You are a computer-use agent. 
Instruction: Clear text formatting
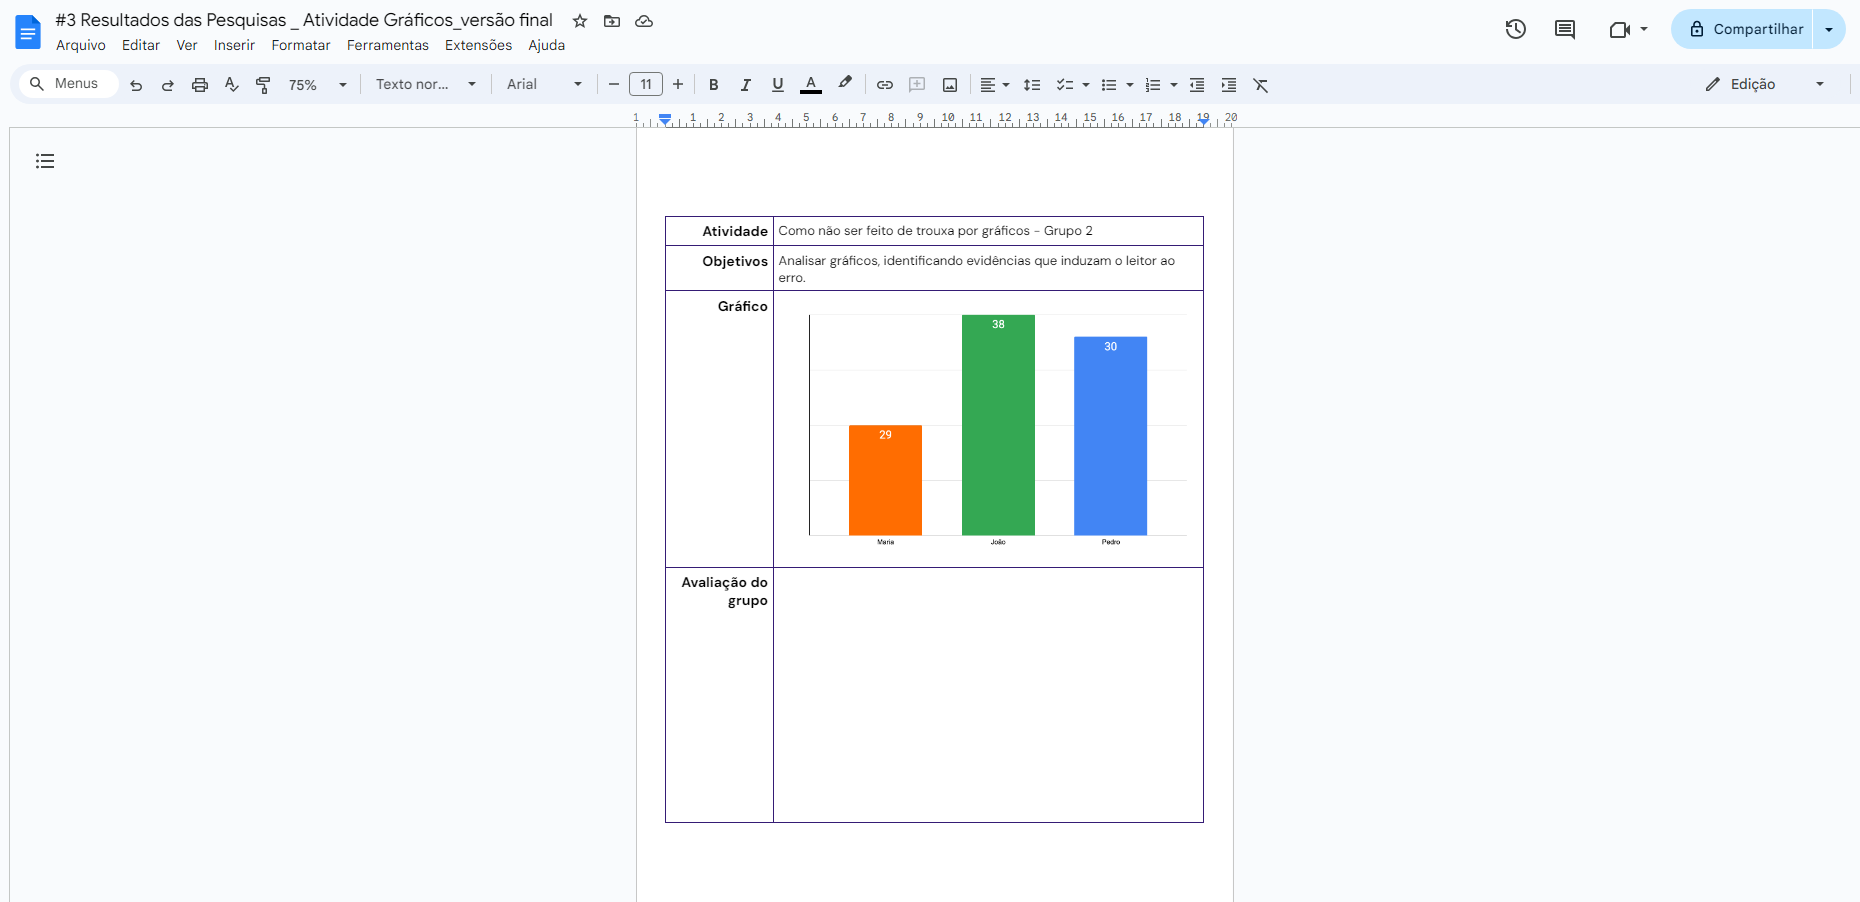[1261, 85]
